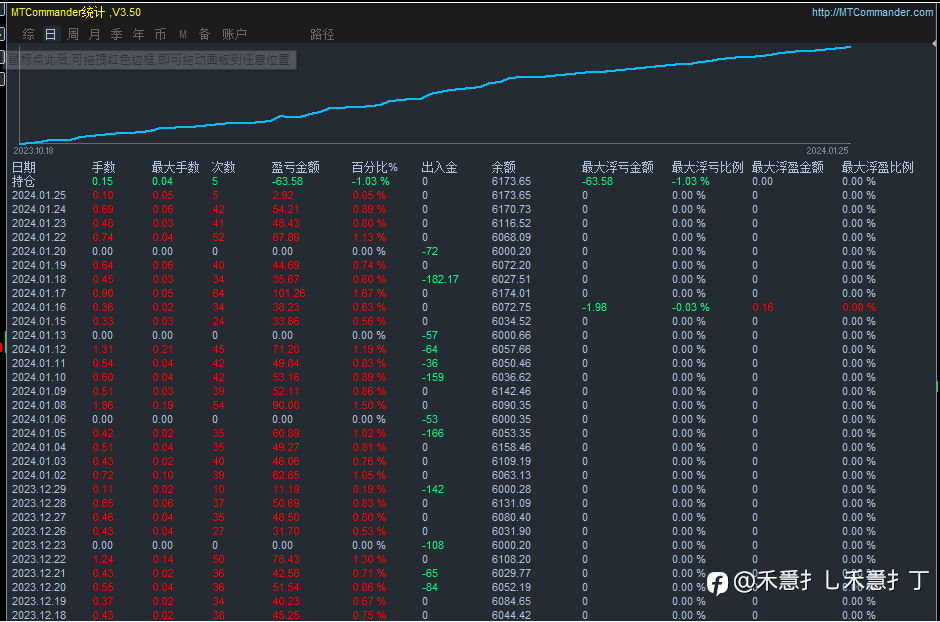The height and width of the screenshot is (622, 940).
Task: Switch to the 综 summary tab
Action: [x=28, y=34]
